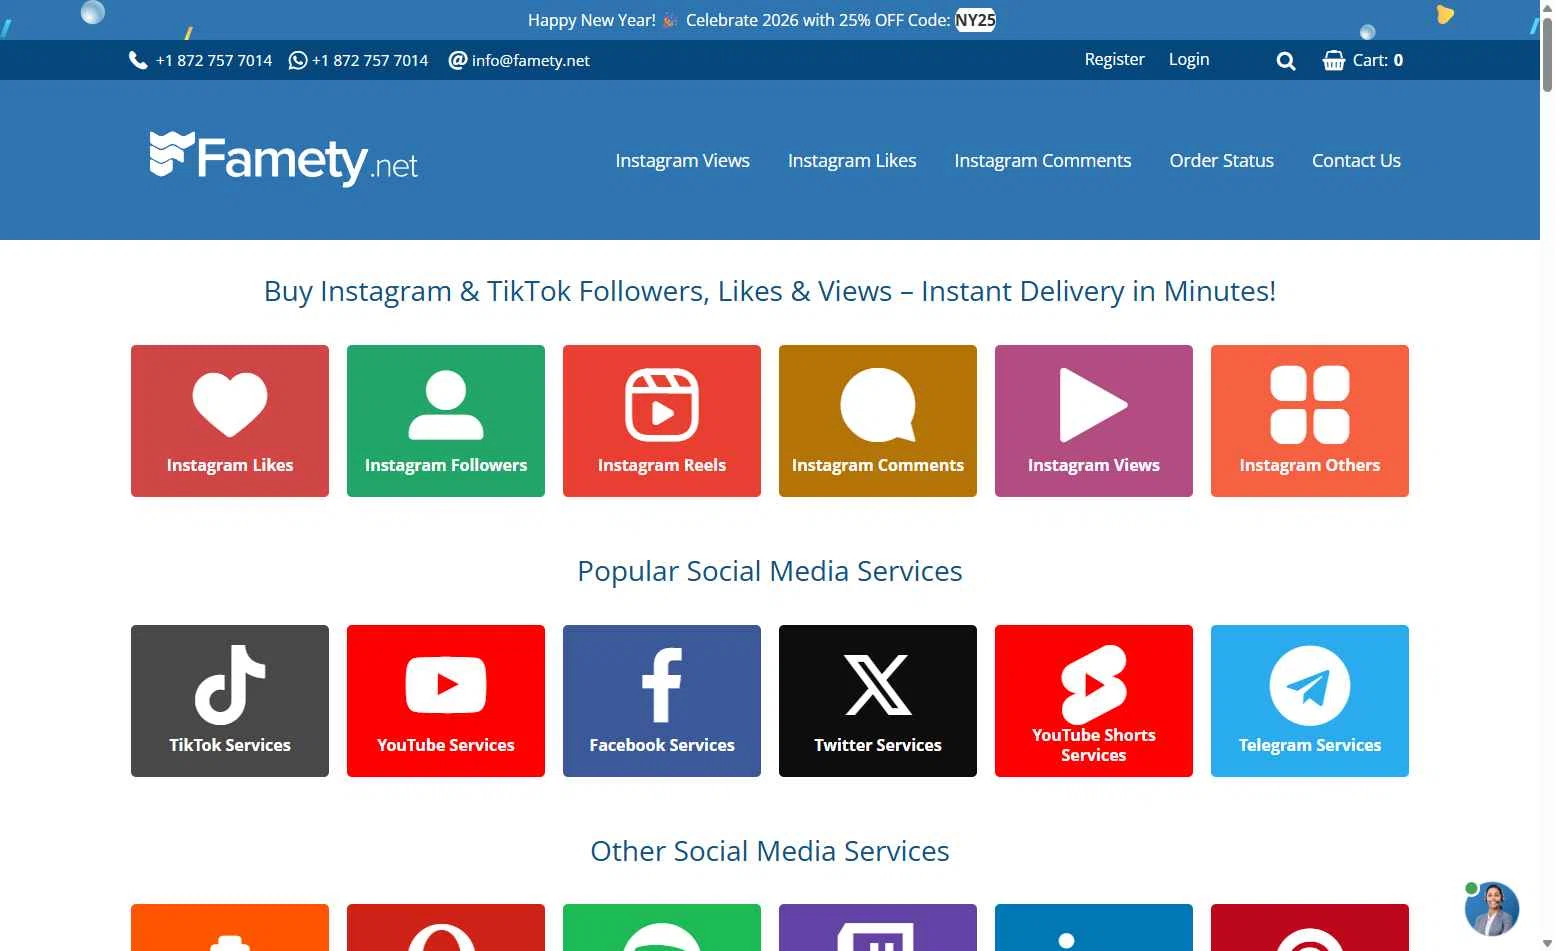
Task: Click the Happy New Year promo banner text
Action: tap(761, 20)
